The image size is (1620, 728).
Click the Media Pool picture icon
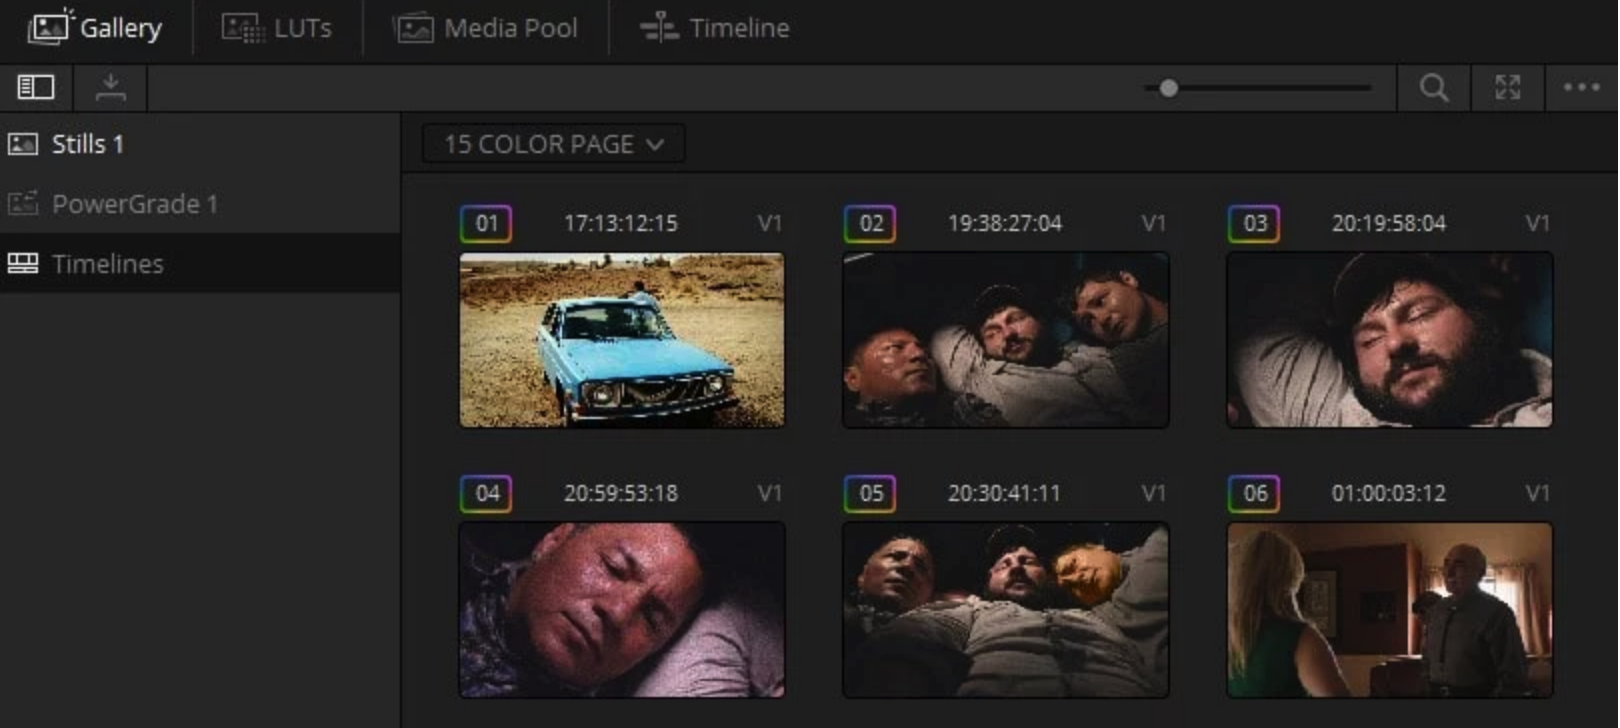[x=413, y=28]
